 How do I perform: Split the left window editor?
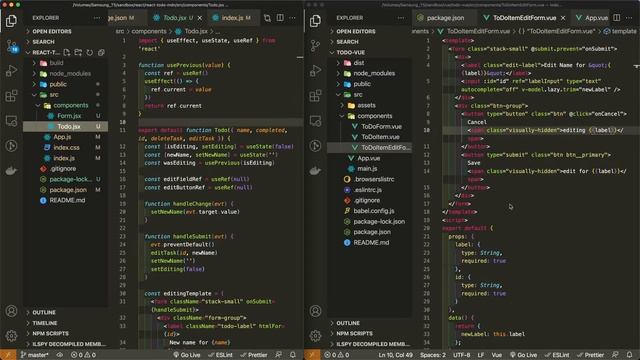pos(280,18)
